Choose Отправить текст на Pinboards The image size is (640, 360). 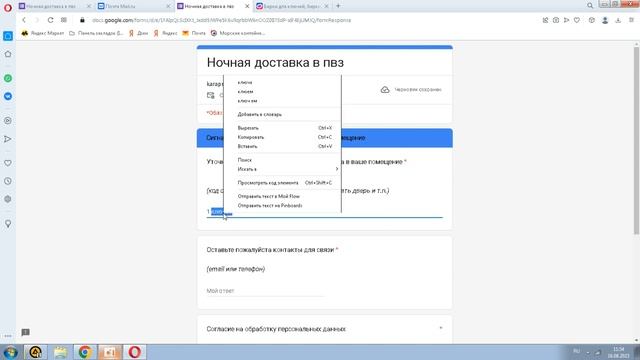click(282, 206)
